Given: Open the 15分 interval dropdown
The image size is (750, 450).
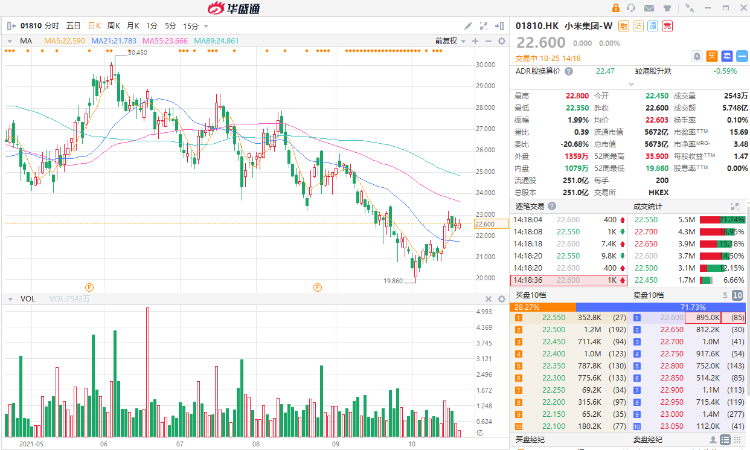Looking at the screenshot, I should (x=192, y=24).
